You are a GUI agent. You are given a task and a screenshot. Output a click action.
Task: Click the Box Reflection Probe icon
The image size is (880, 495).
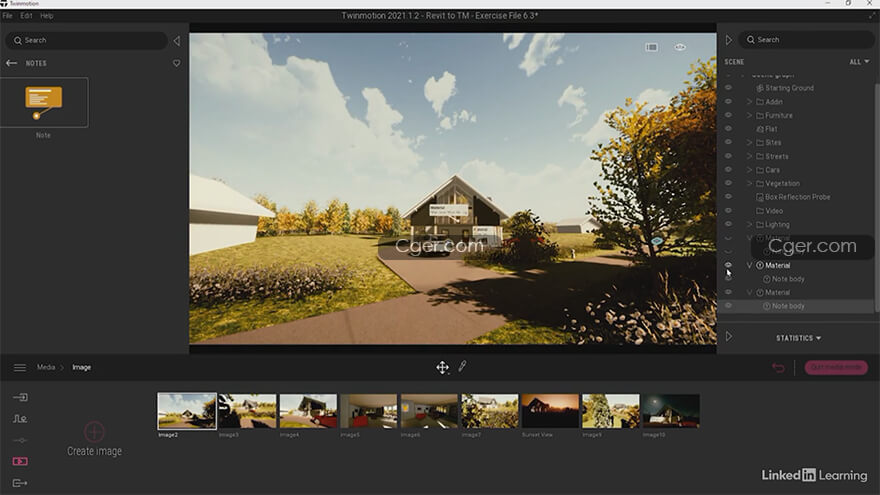click(x=759, y=197)
